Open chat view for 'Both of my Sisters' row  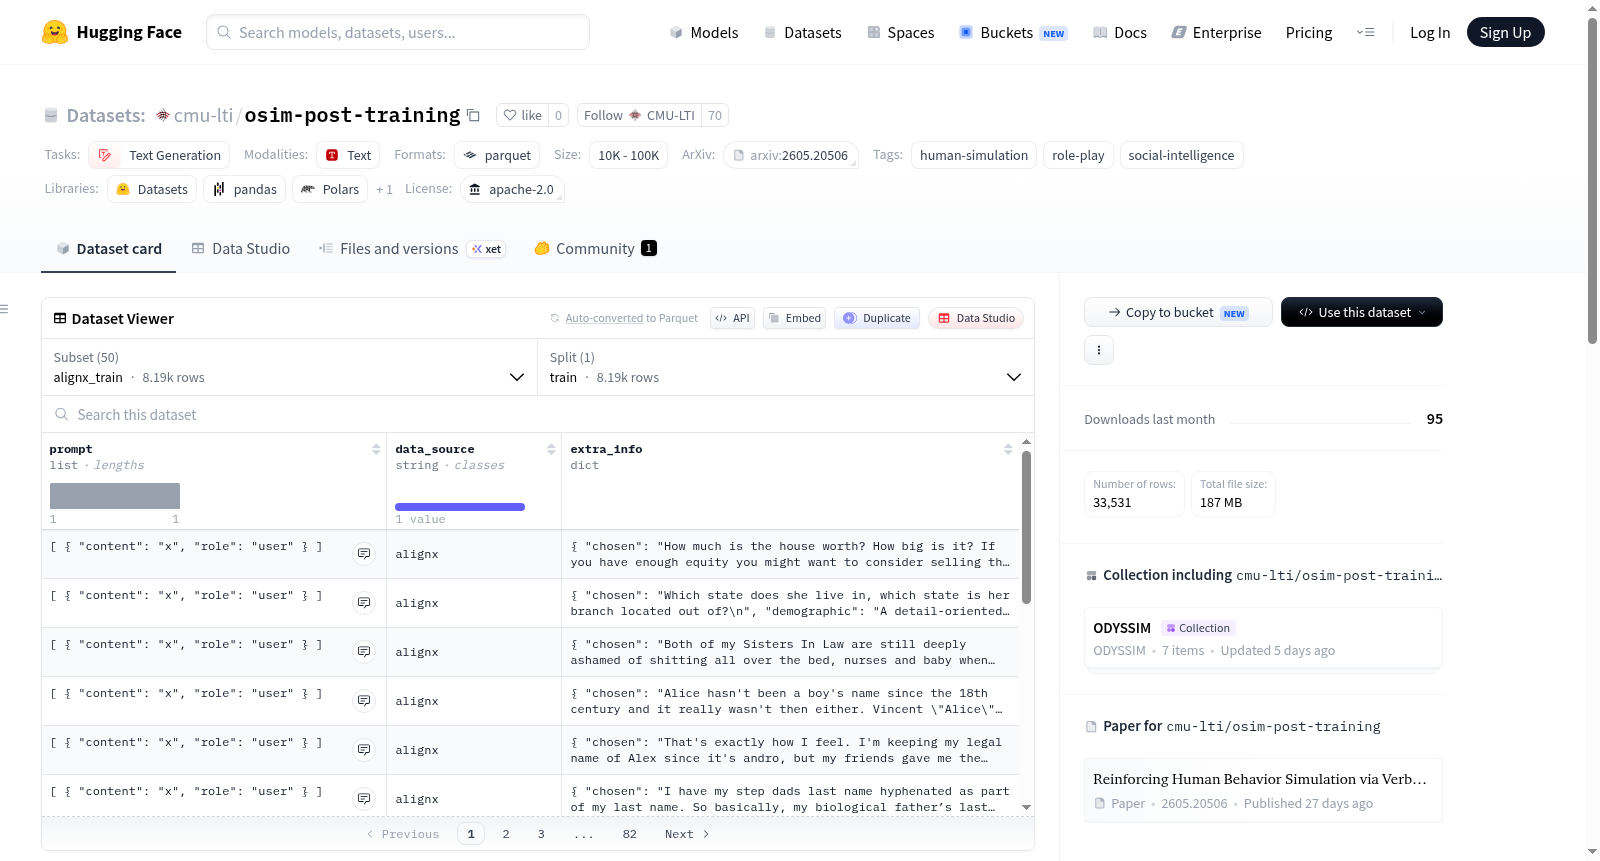click(x=364, y=652)
